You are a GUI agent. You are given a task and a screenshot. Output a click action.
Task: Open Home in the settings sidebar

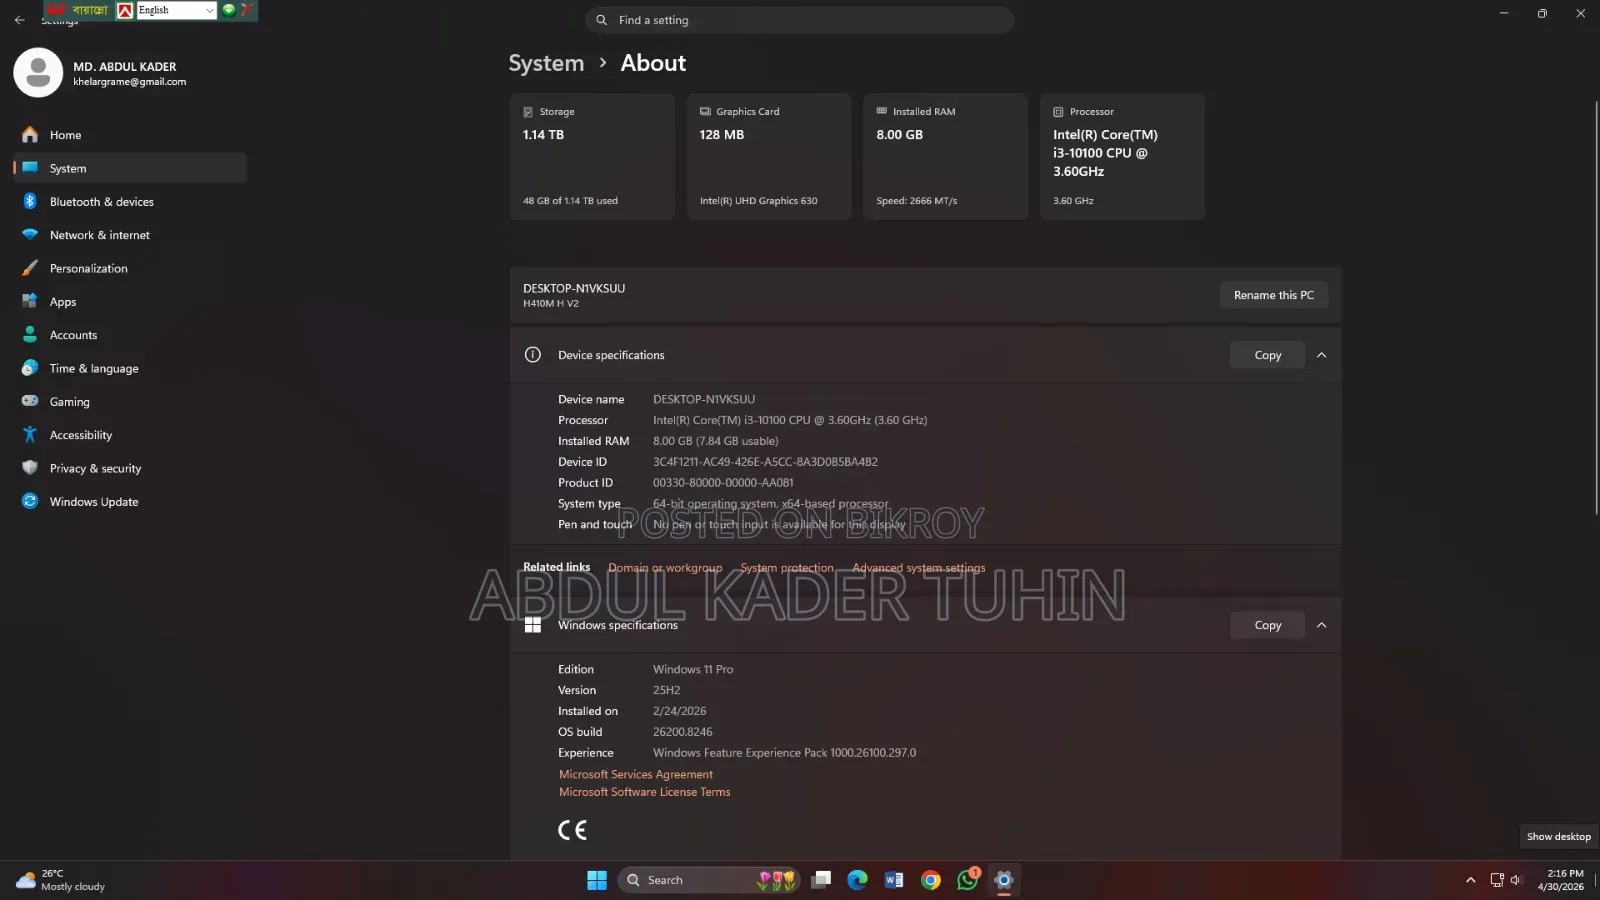click(130, 135)
